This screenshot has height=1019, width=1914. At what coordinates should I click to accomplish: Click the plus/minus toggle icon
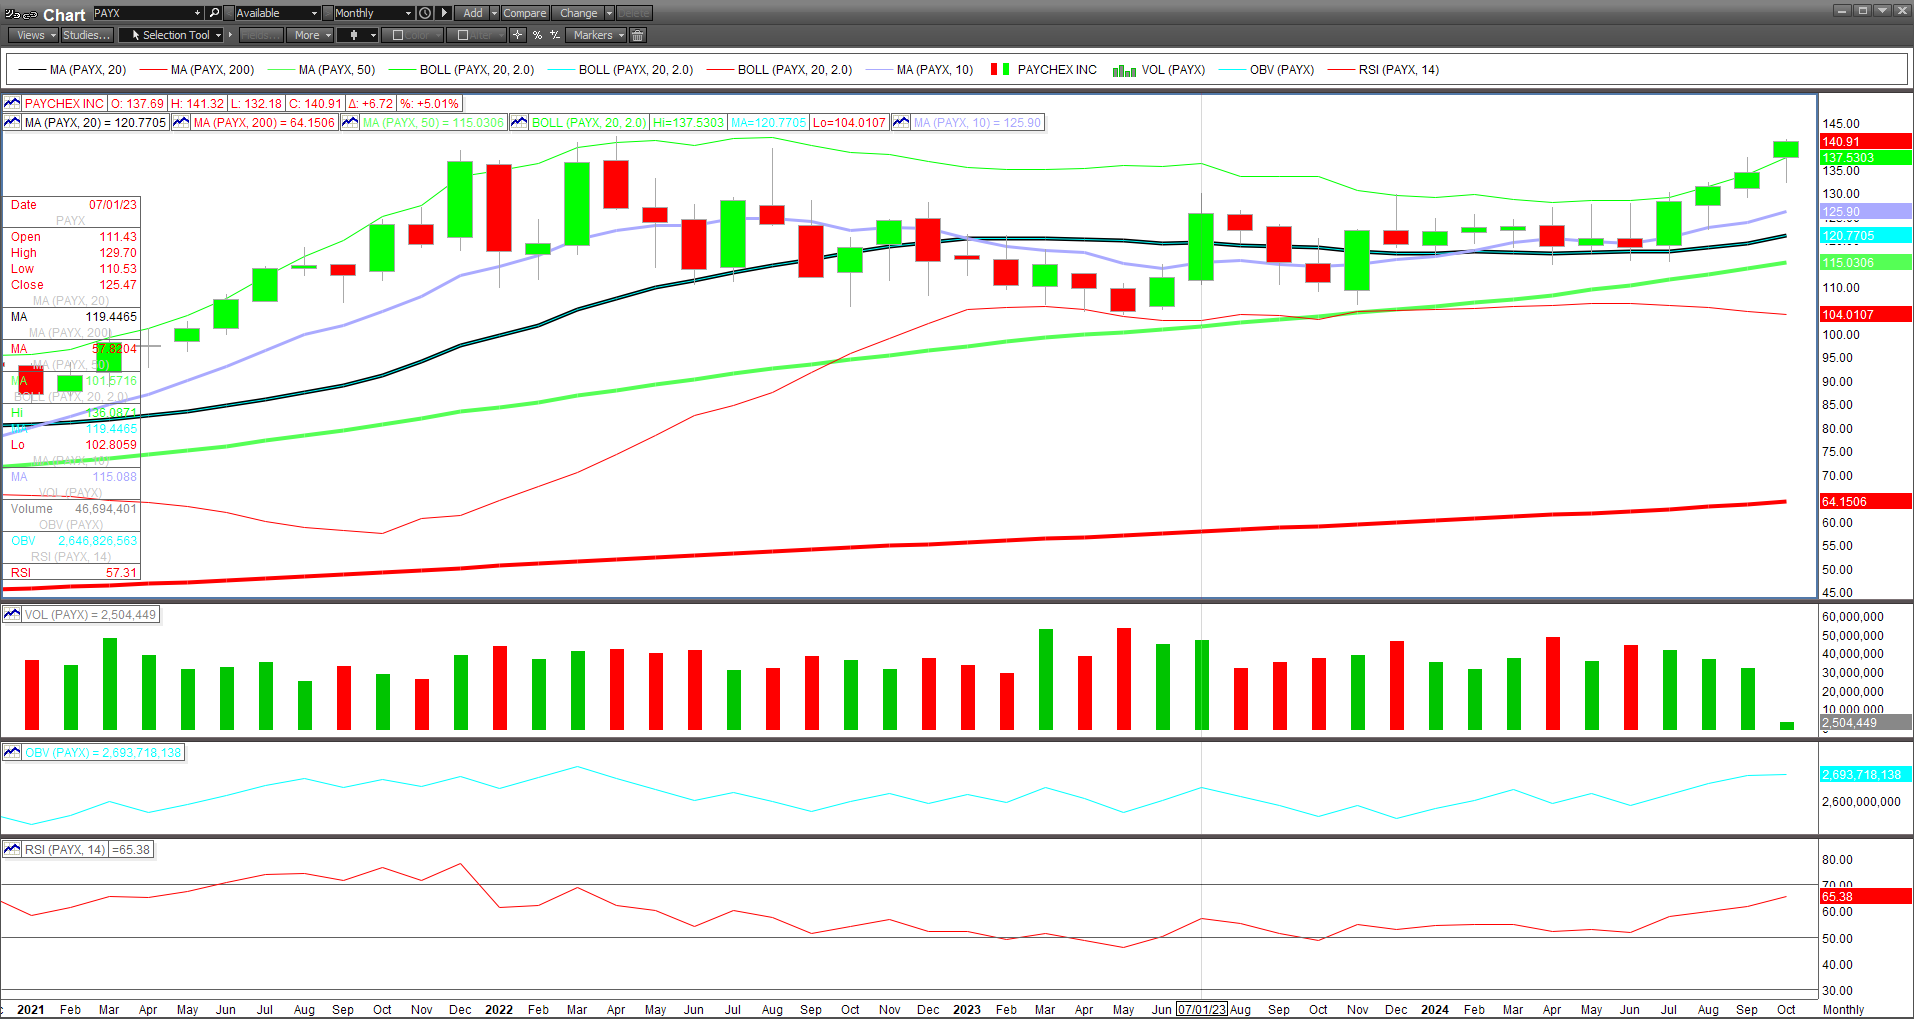click(555, 35)
